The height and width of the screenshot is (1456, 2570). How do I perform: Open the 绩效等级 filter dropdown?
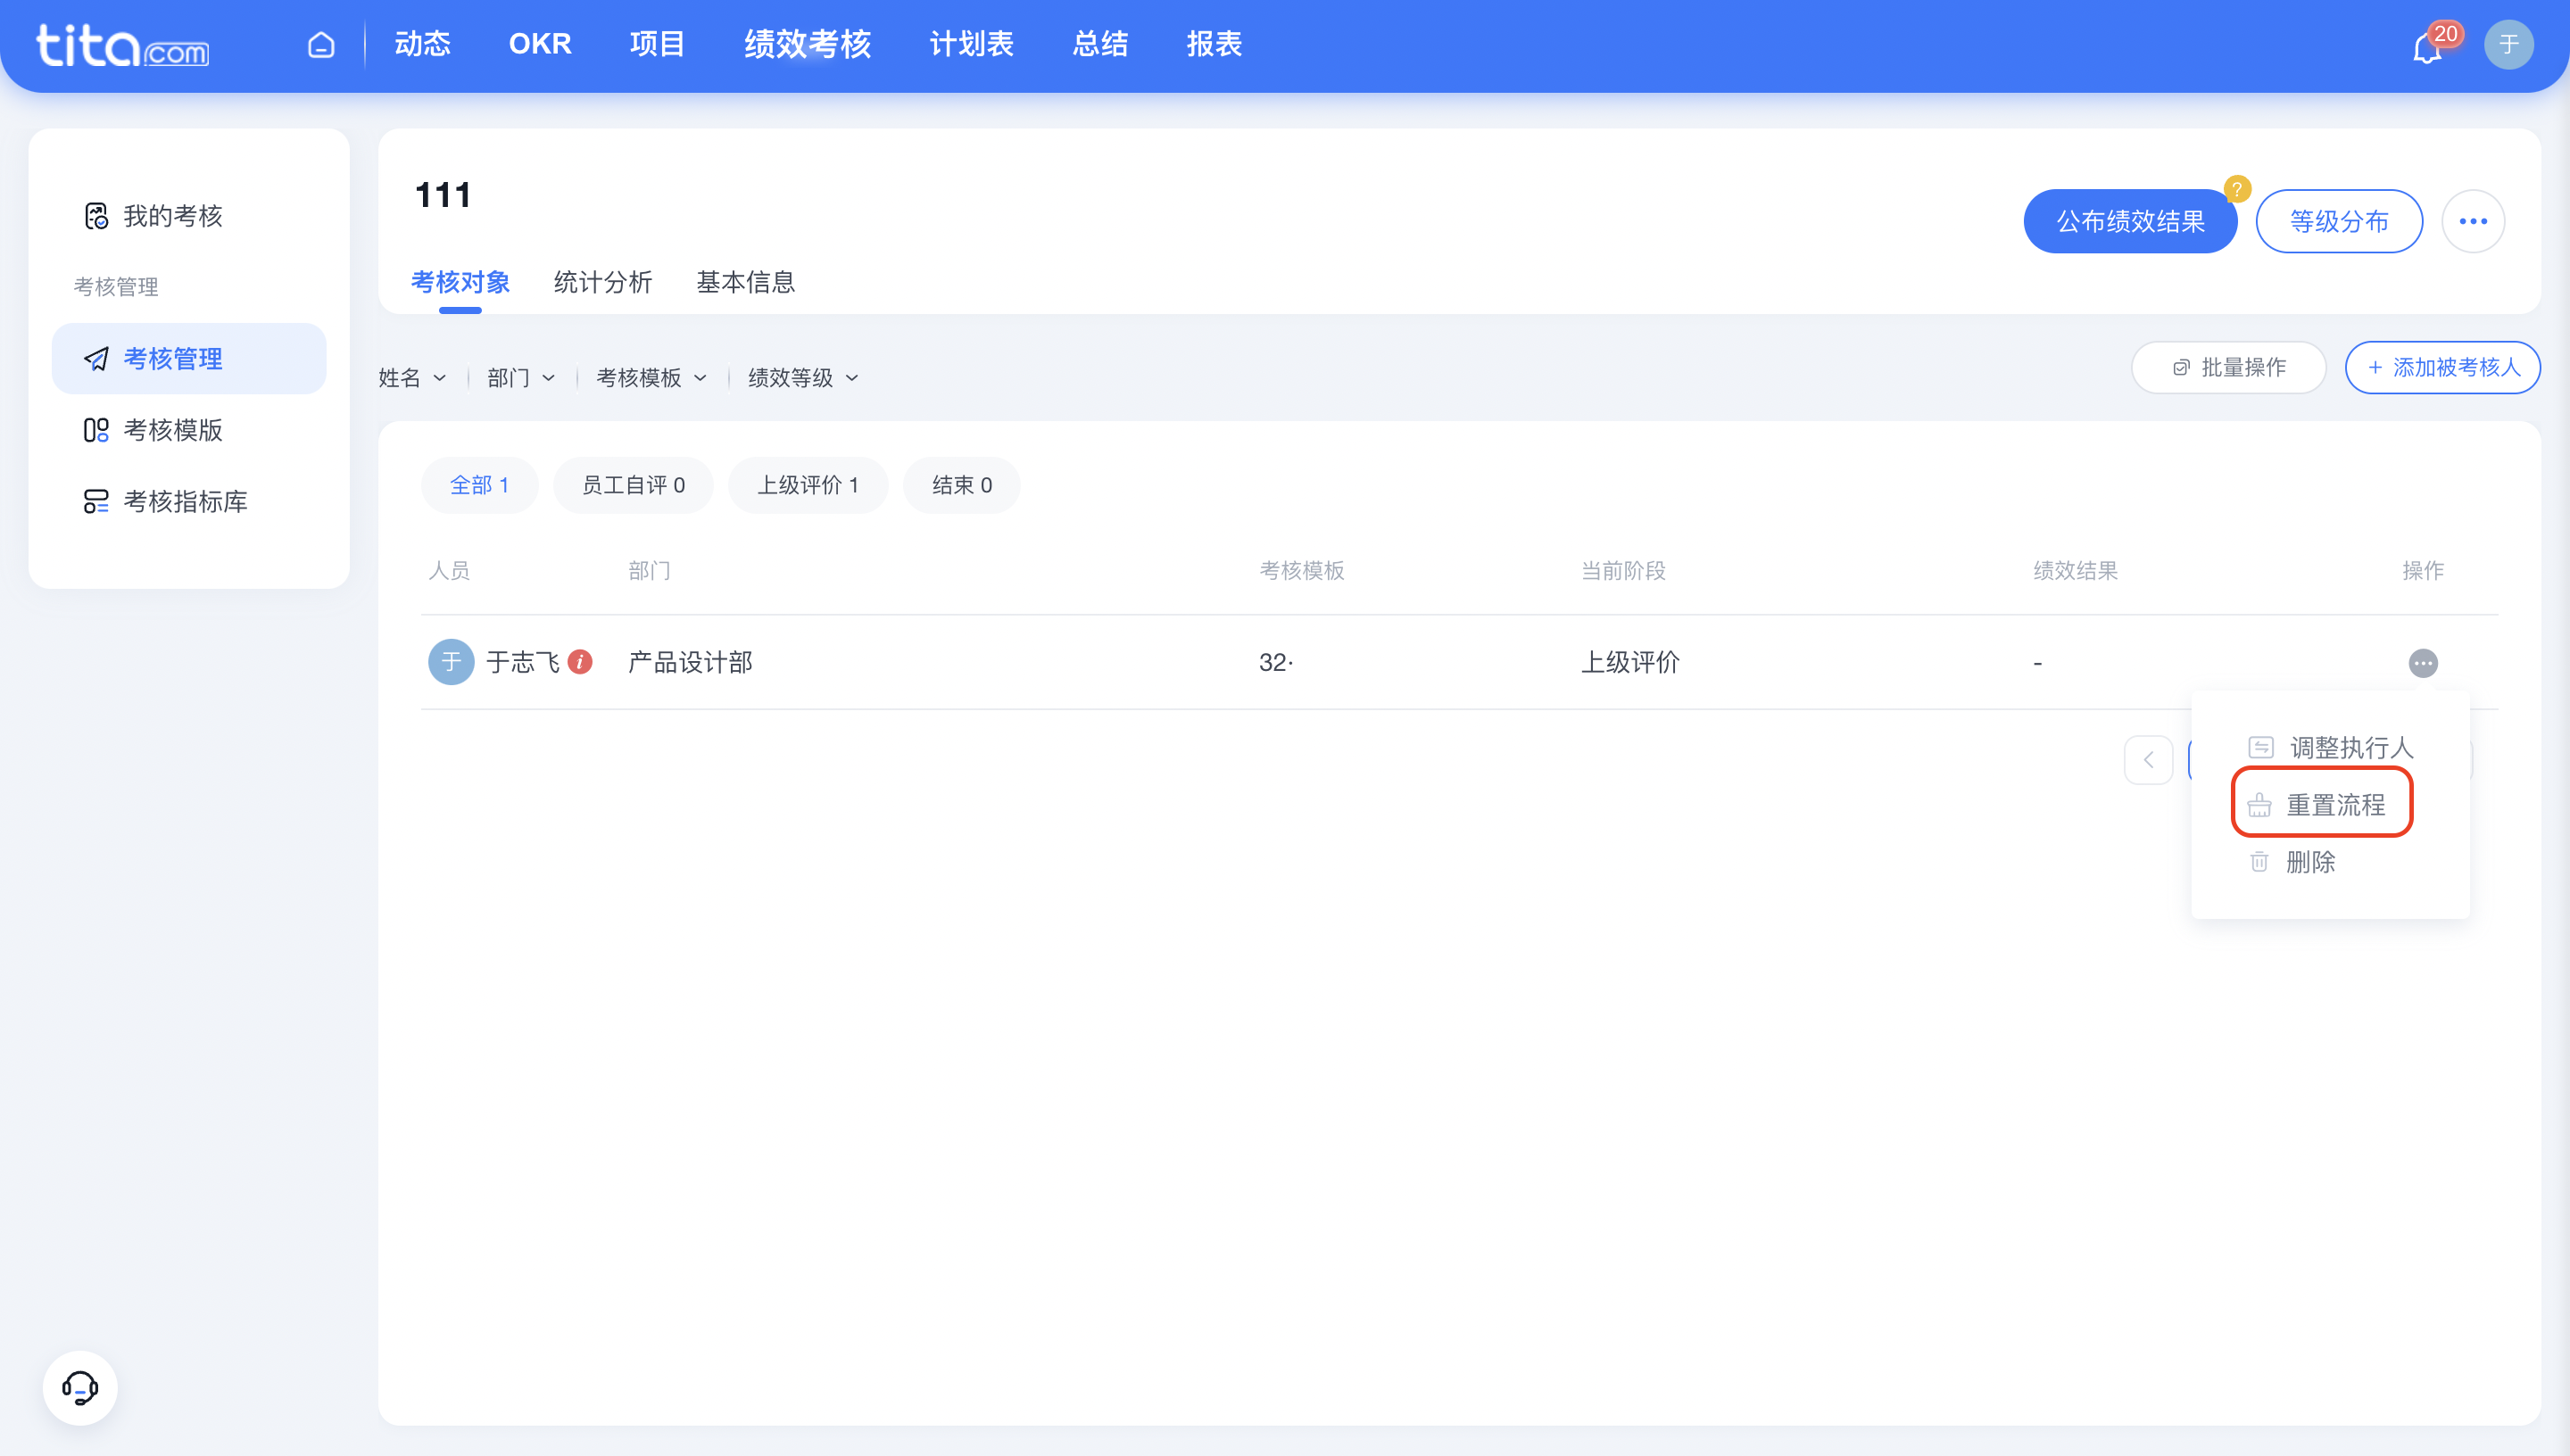click(x=803, y=378)
